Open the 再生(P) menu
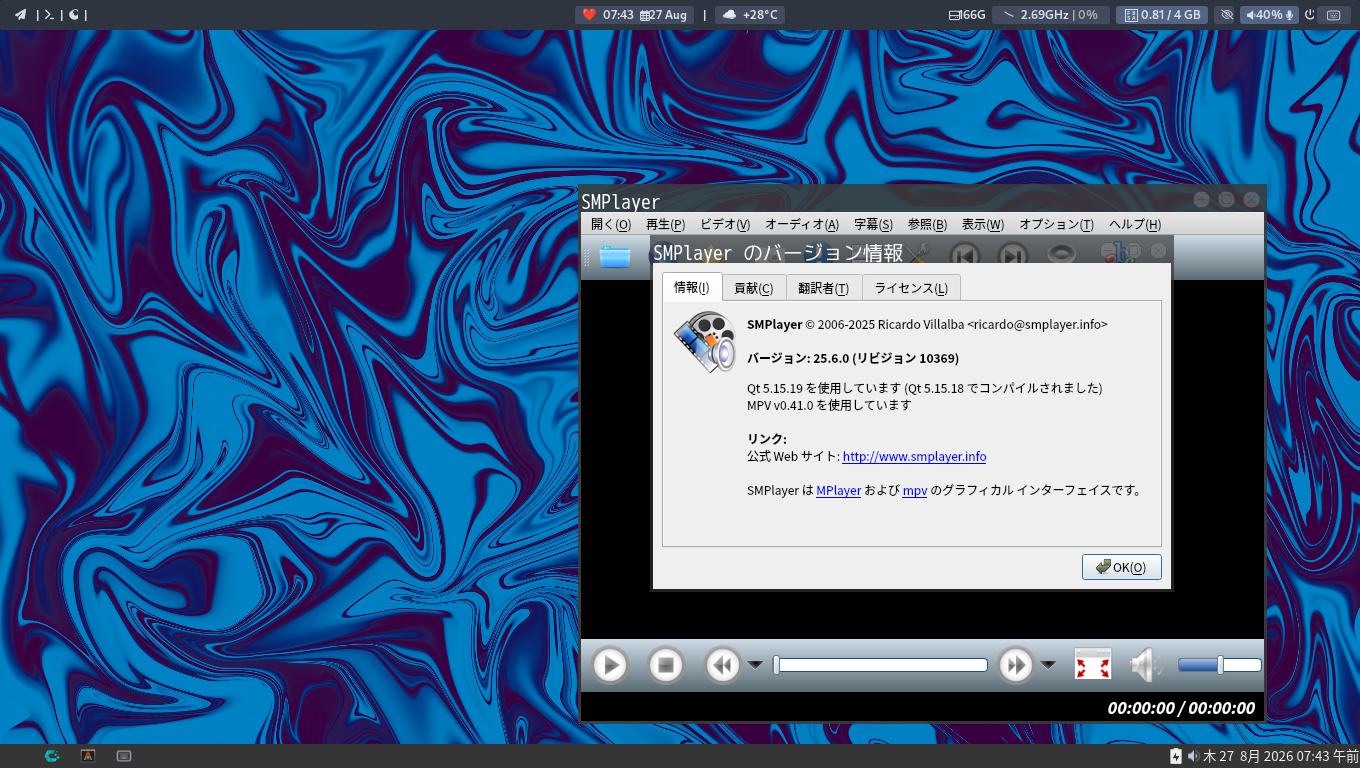 [665, 225]
